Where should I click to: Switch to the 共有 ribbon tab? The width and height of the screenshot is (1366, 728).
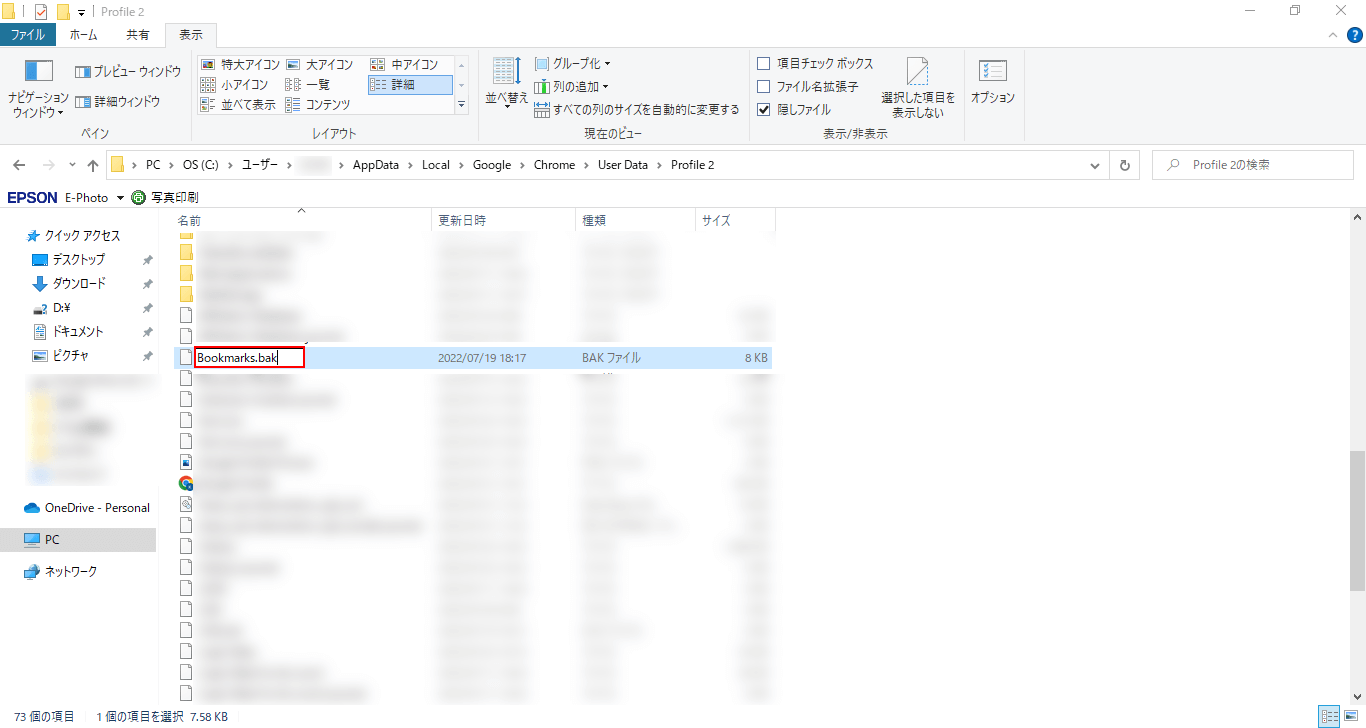point(137,35)
